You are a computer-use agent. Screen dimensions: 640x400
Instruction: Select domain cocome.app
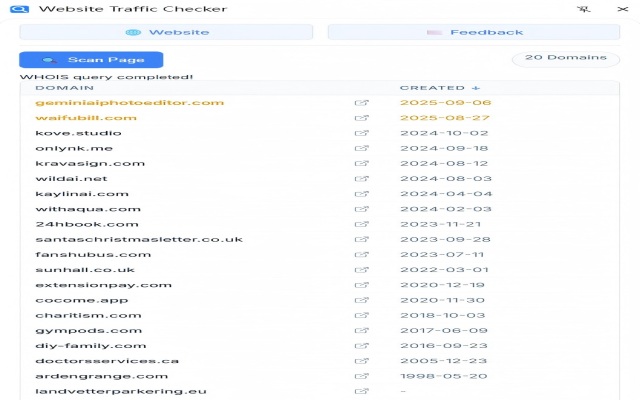tap(82, 300)
